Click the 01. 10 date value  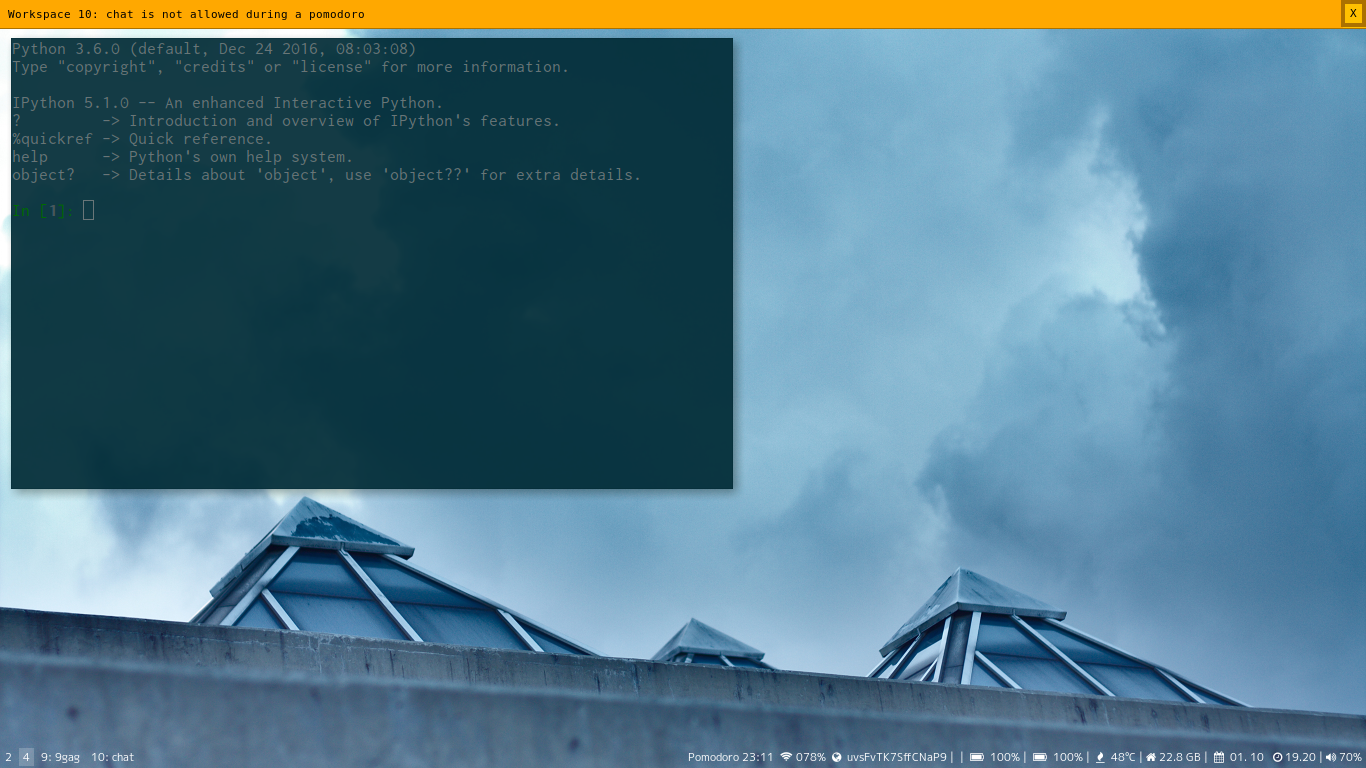1247,757
